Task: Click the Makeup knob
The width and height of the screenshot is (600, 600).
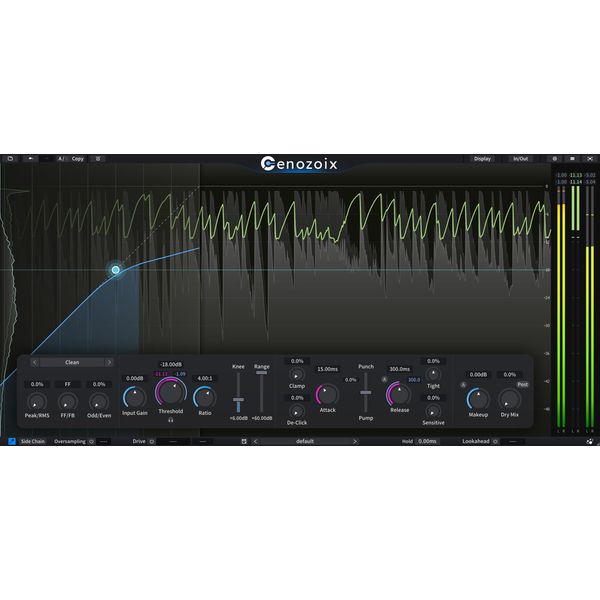Action: (478, 399)
